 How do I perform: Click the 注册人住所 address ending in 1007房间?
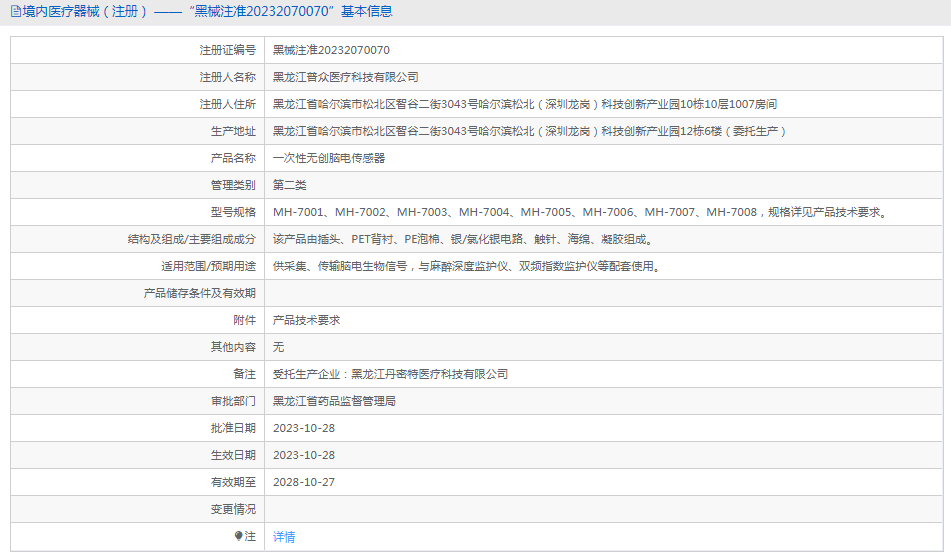click(525, 104)
